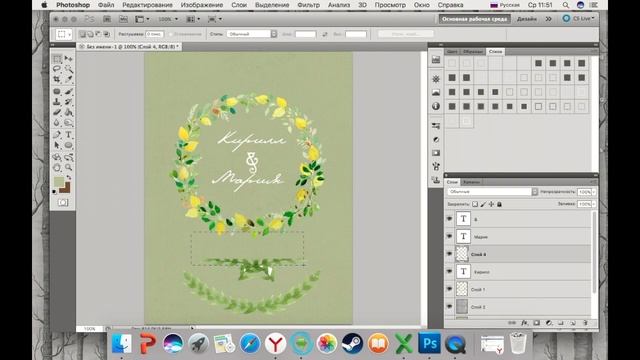The height and width of the screenshot is (360, 640).
Task: Click the delete layer trash icon
Action: tap(585, 323)
